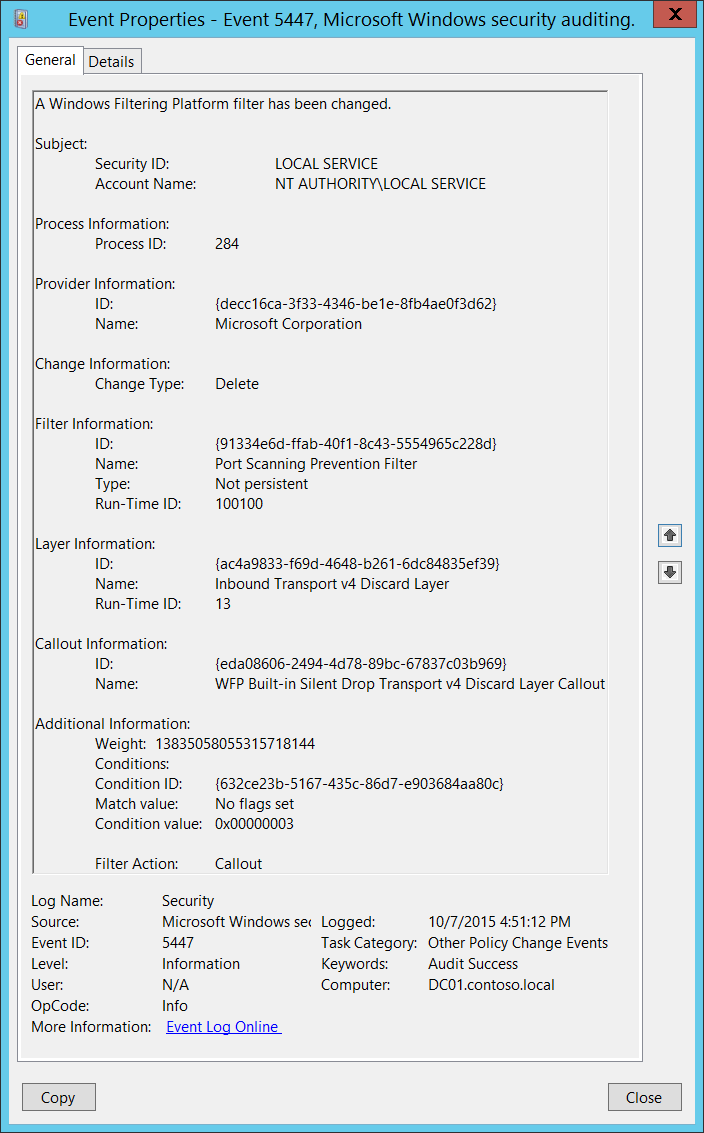Go to next event with down arrow
Viewport: 704px width, 1133px height.
pyautogui.click(x=670, y=572)
